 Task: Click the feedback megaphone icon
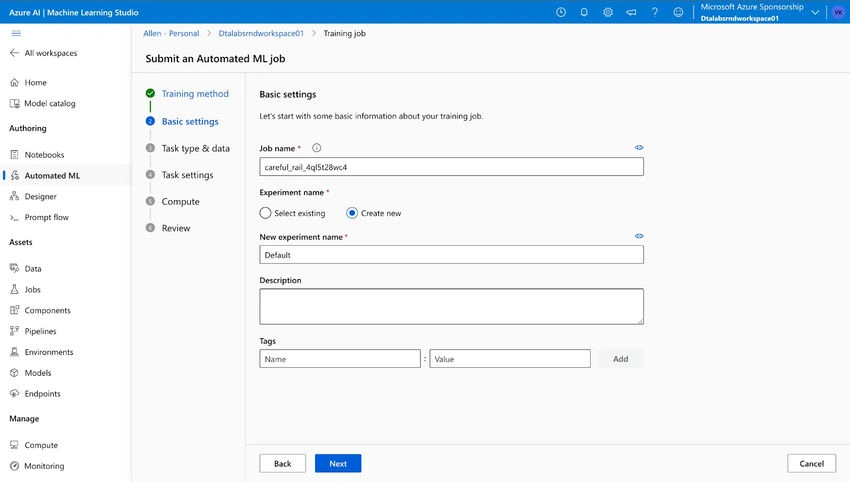pyautogui.click(x=631, y=12)
